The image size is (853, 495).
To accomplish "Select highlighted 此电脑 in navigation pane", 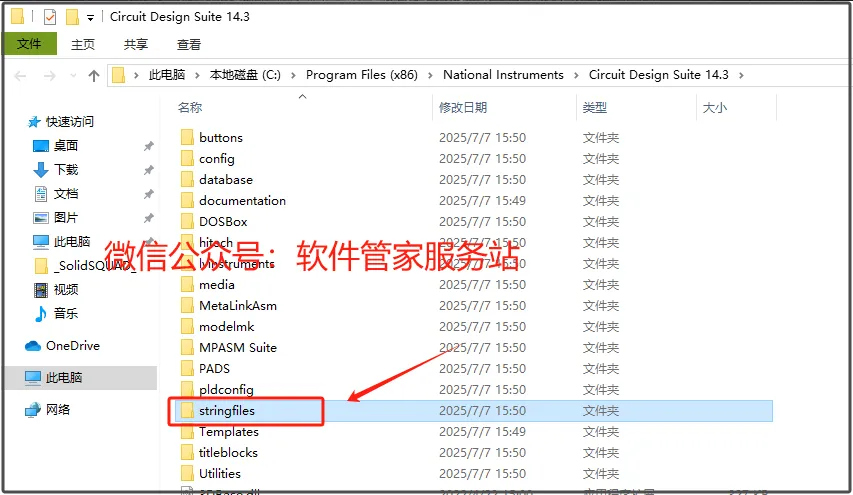I will click(81, 378).
